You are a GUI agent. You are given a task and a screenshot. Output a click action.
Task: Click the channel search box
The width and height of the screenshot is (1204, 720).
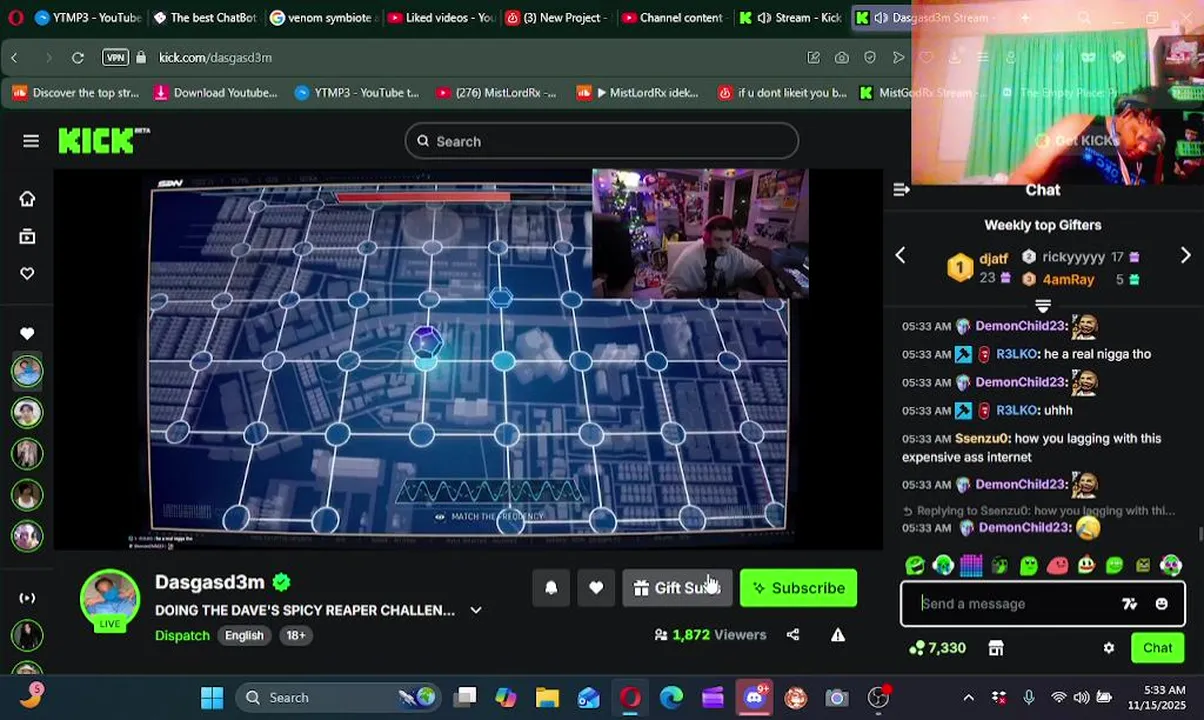click(x=601, y=141)
